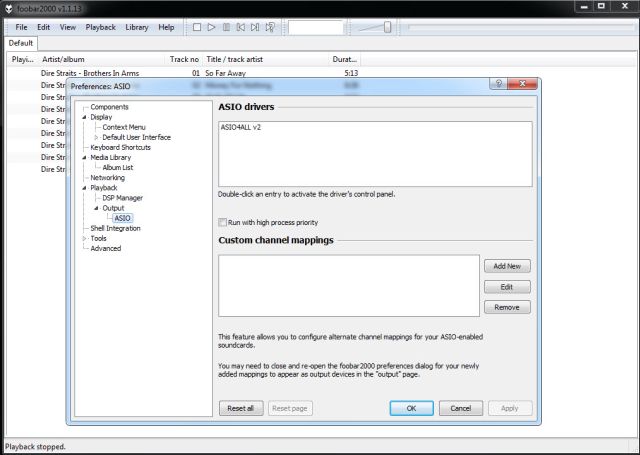Viewport: 640px width, 455px height.
Task: Select the Default playlist tab
Action: pos(20,43)
